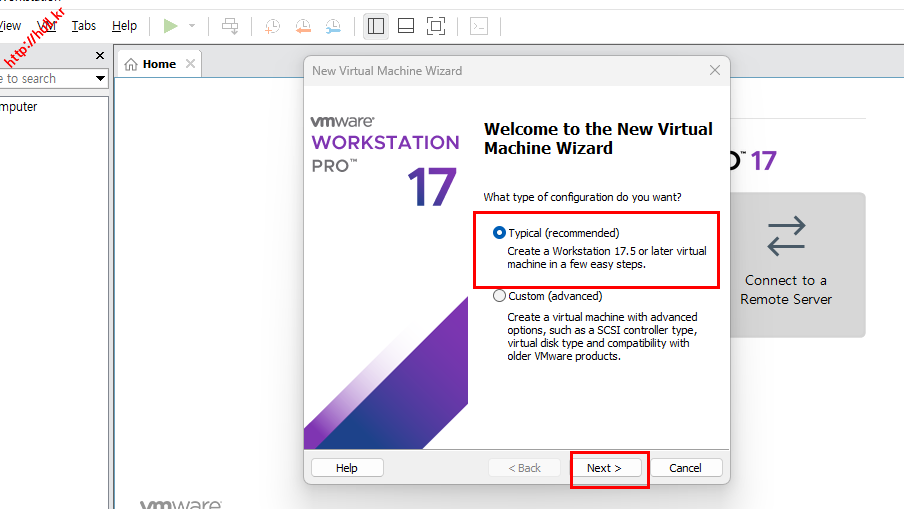The image size is (904, 509).
Task: Open the View menu
Action: coord(10,26)
